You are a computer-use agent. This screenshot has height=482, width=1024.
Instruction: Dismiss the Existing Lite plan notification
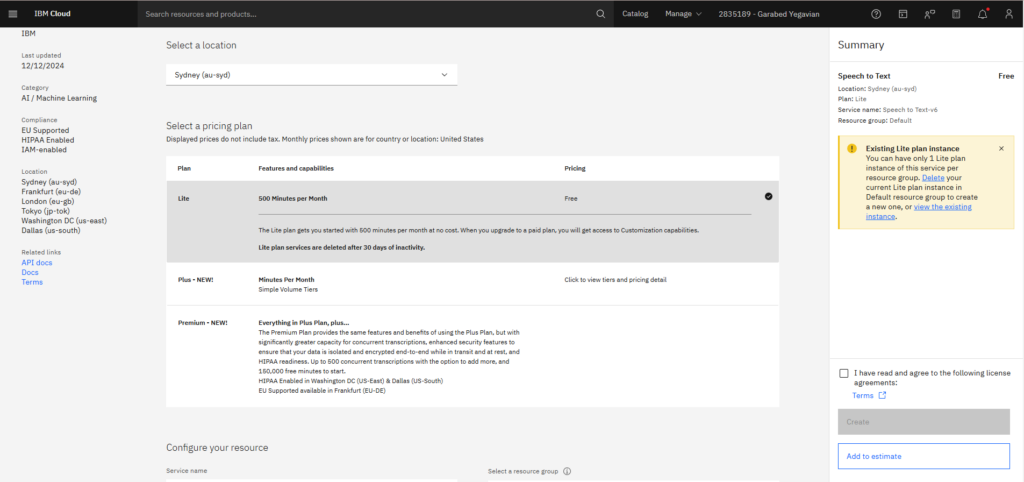click(x=1001, y=148)
